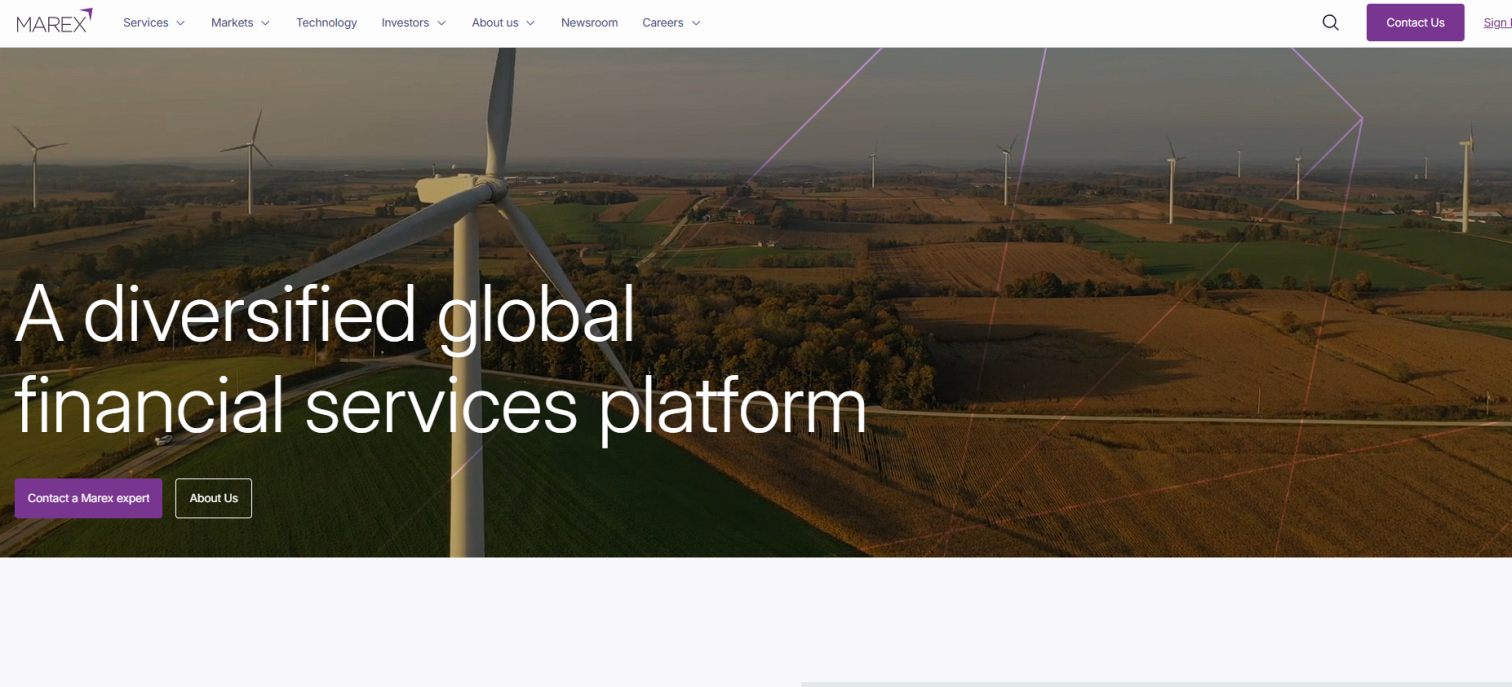
Task: Open the Investors menu label
Action: click(x=405, y=23)
